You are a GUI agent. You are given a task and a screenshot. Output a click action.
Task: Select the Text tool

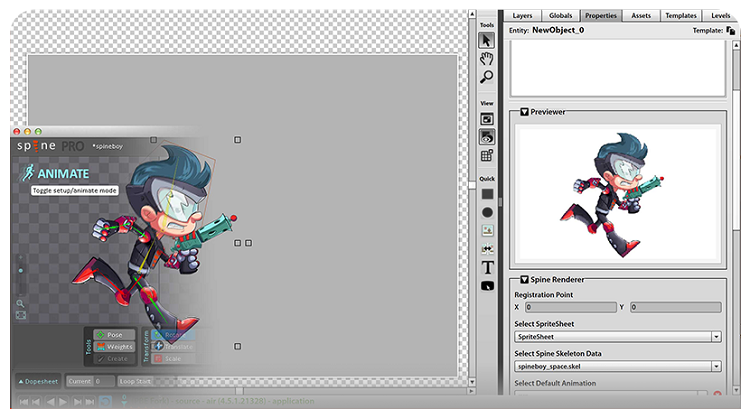(x=487, y=267)
